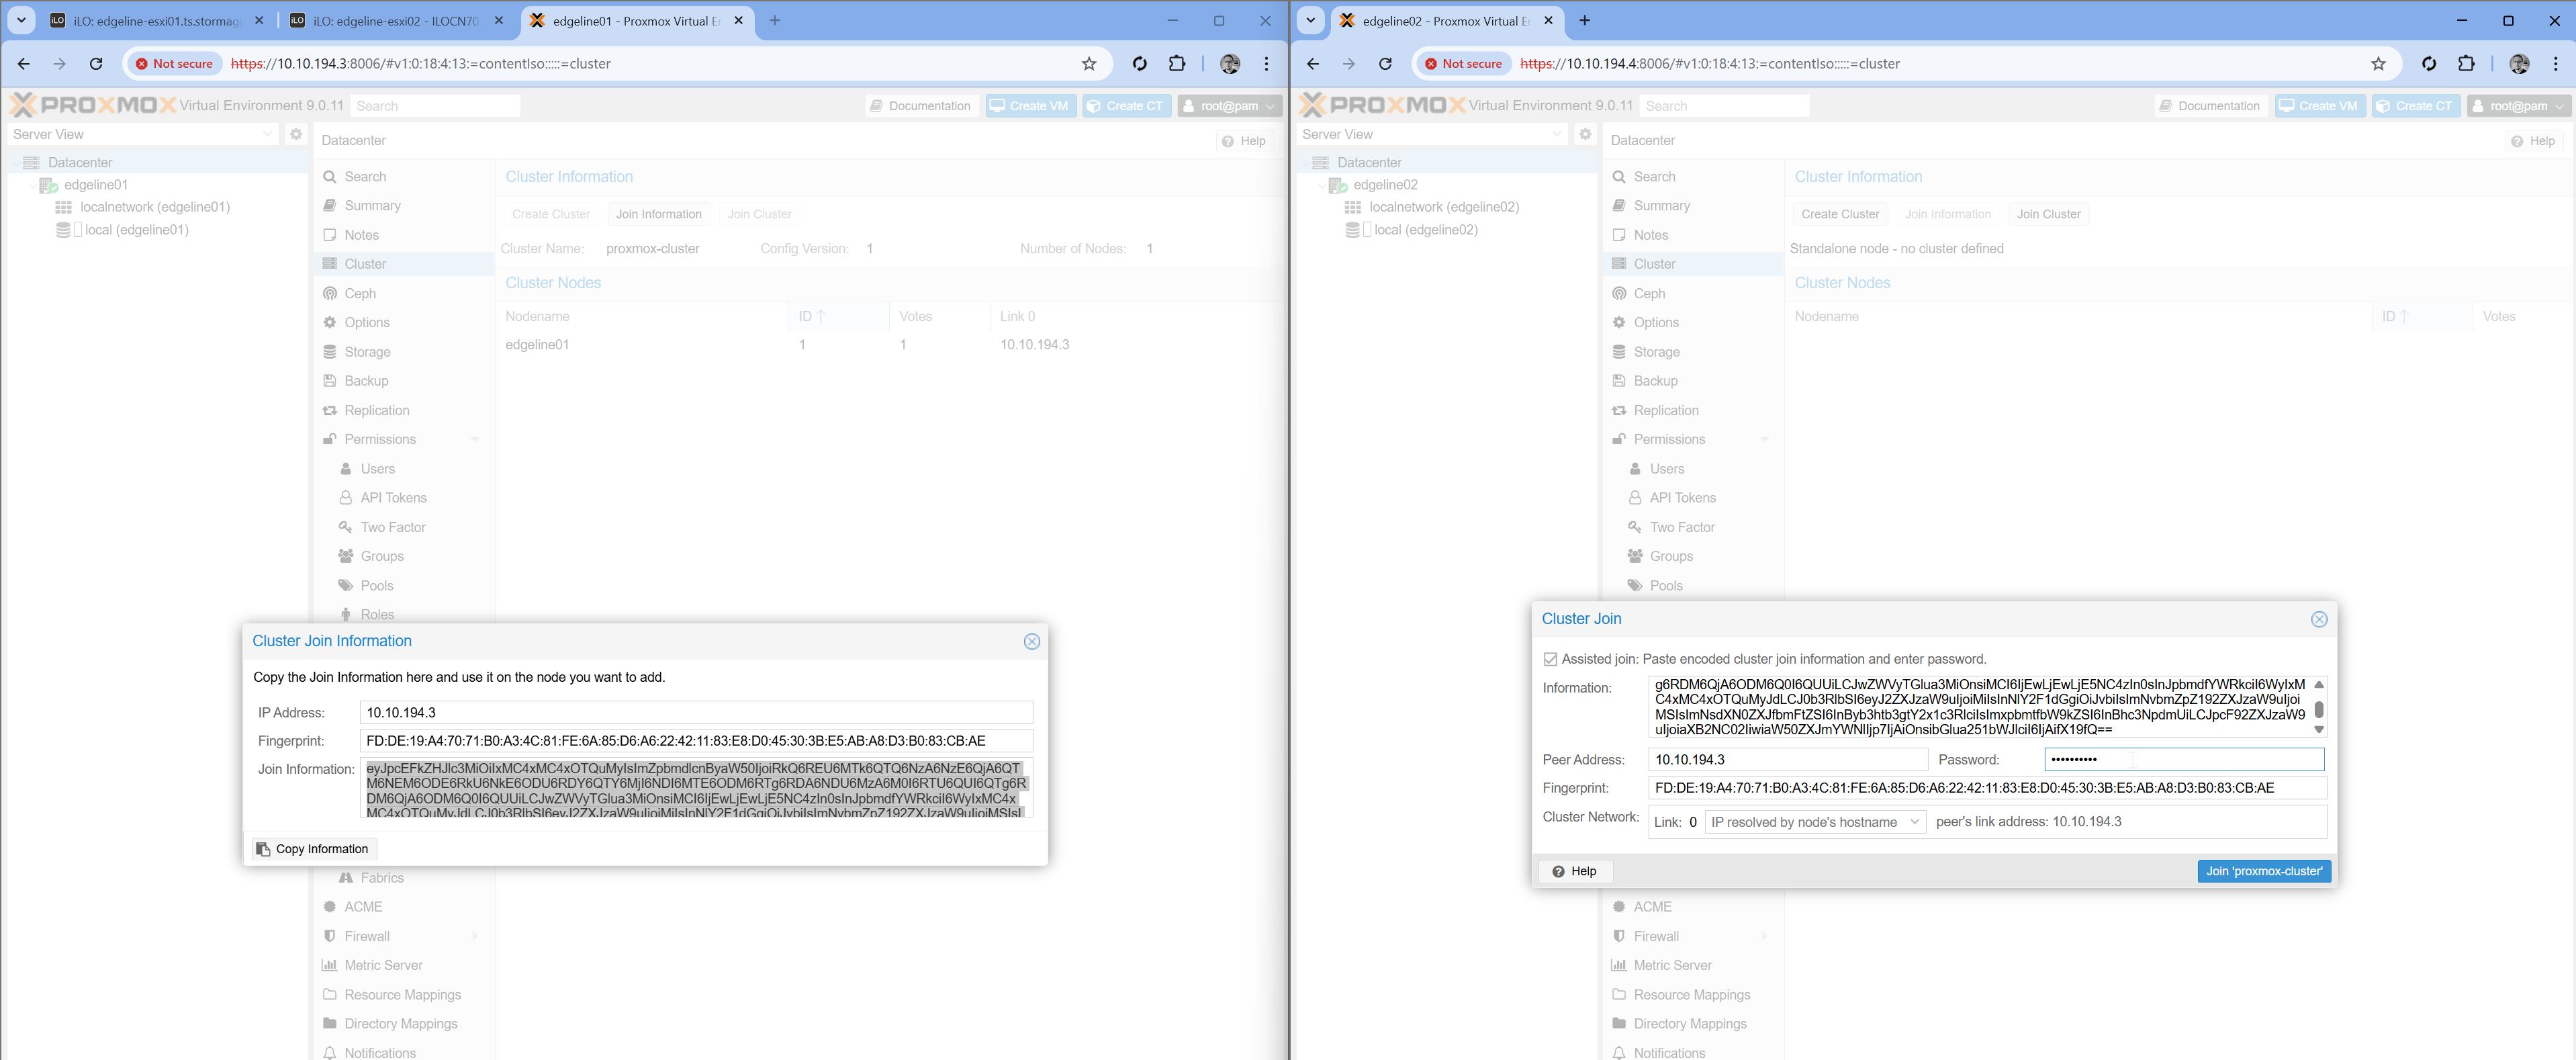Screen dimensions: 2576x1060
Task: Select localnetwork (edgeline02) item
Action: (x=1443, y=207)
